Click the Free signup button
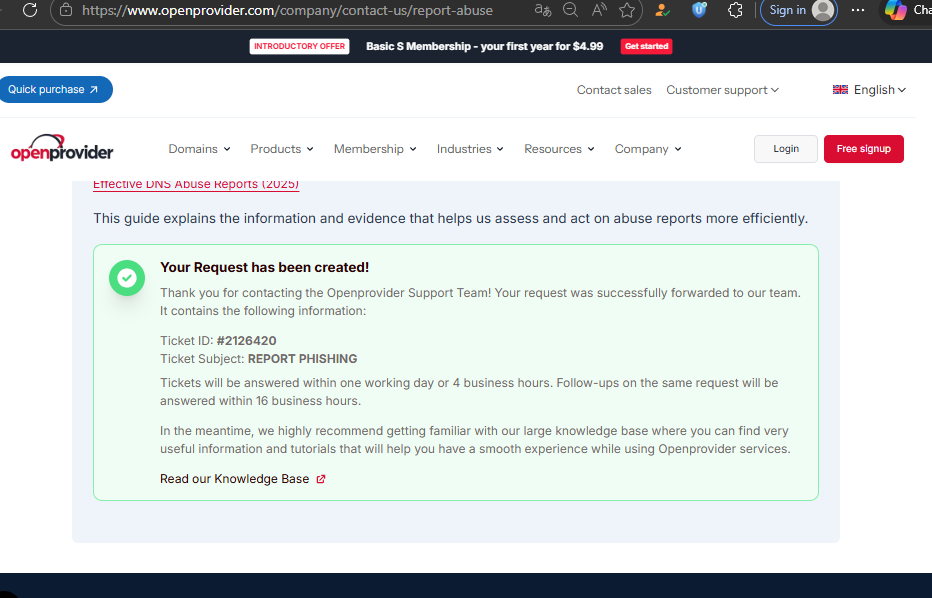Viewport: 932px width, 598px height. click(x=864, y=149)
